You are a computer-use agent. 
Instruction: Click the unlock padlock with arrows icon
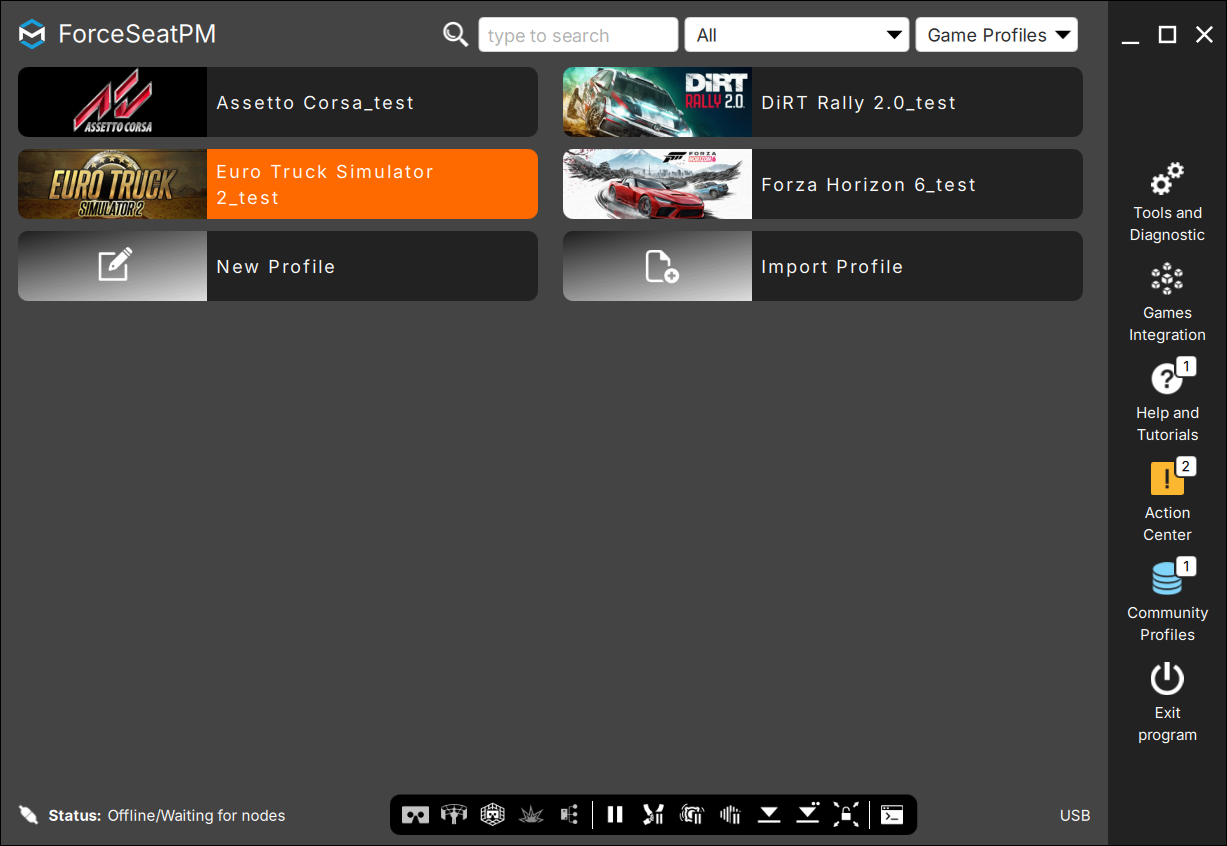pyautogui.click(x=846, y=815)
